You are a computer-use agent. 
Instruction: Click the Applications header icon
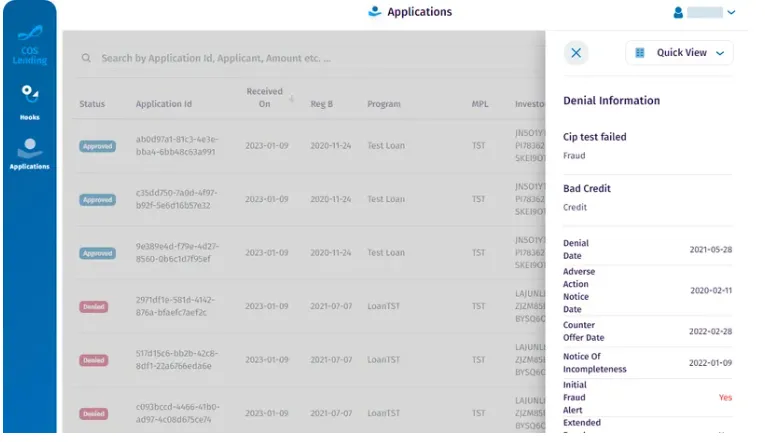(374, 12)
